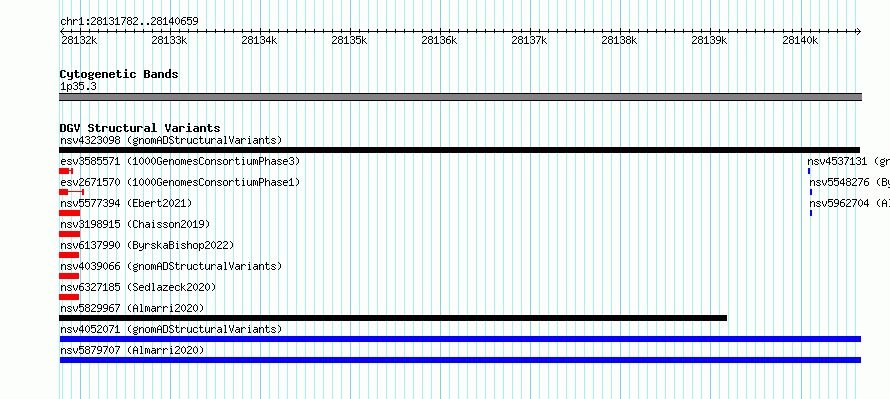Open nsv4039066 gnomAD variant label
This screenshot has width=890, height=399.
[x=171, y=266]
